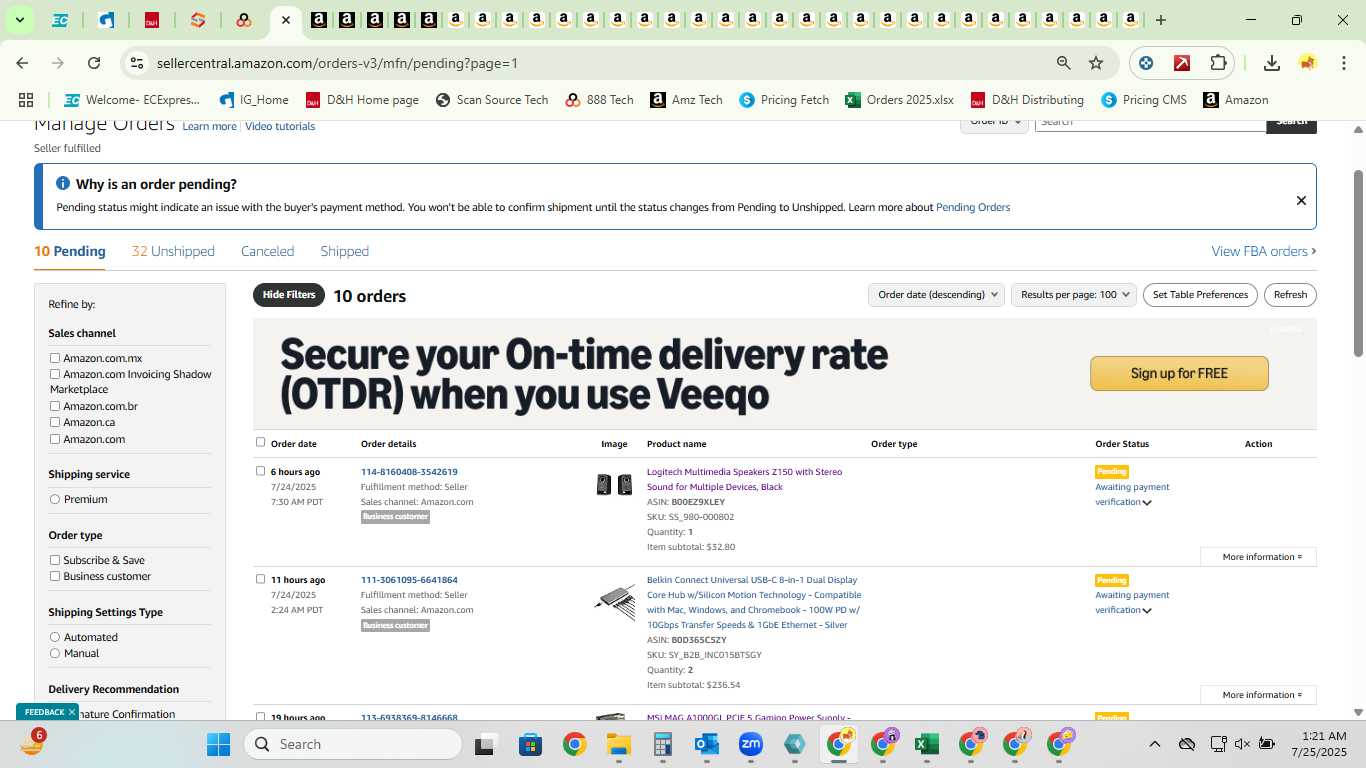Close the pending orders info banner
This screenshot has height=768, width=1366.
(x=1301, y=200)
